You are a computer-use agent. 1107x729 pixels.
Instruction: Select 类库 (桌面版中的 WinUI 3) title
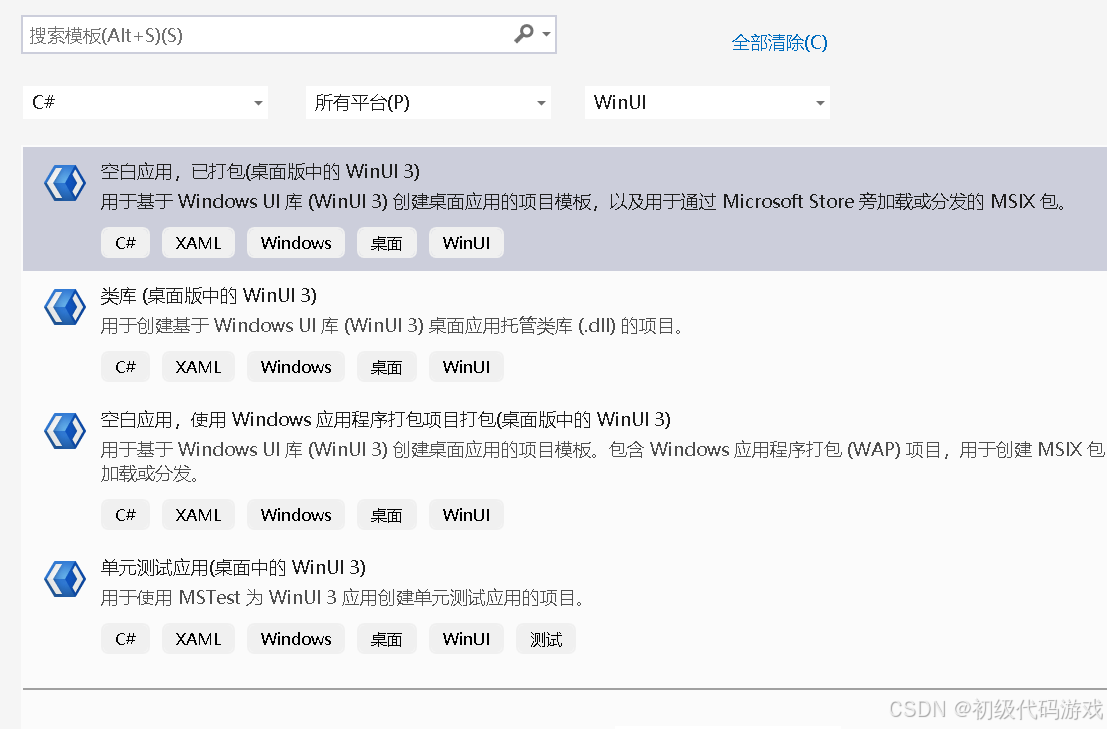(x=208, y=295)
